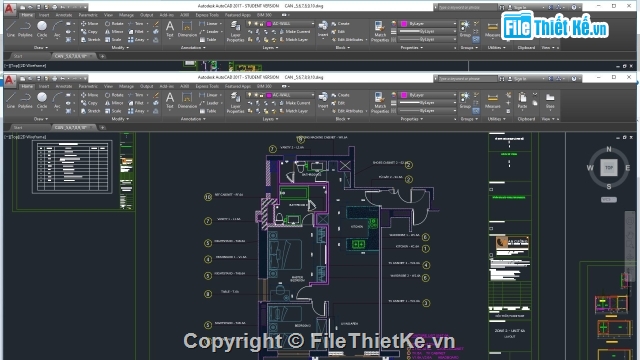Toggle layer lock icon in upper window
Image resolution: width=640 pixels, height=360 pixels.
[x=262, y=24]
